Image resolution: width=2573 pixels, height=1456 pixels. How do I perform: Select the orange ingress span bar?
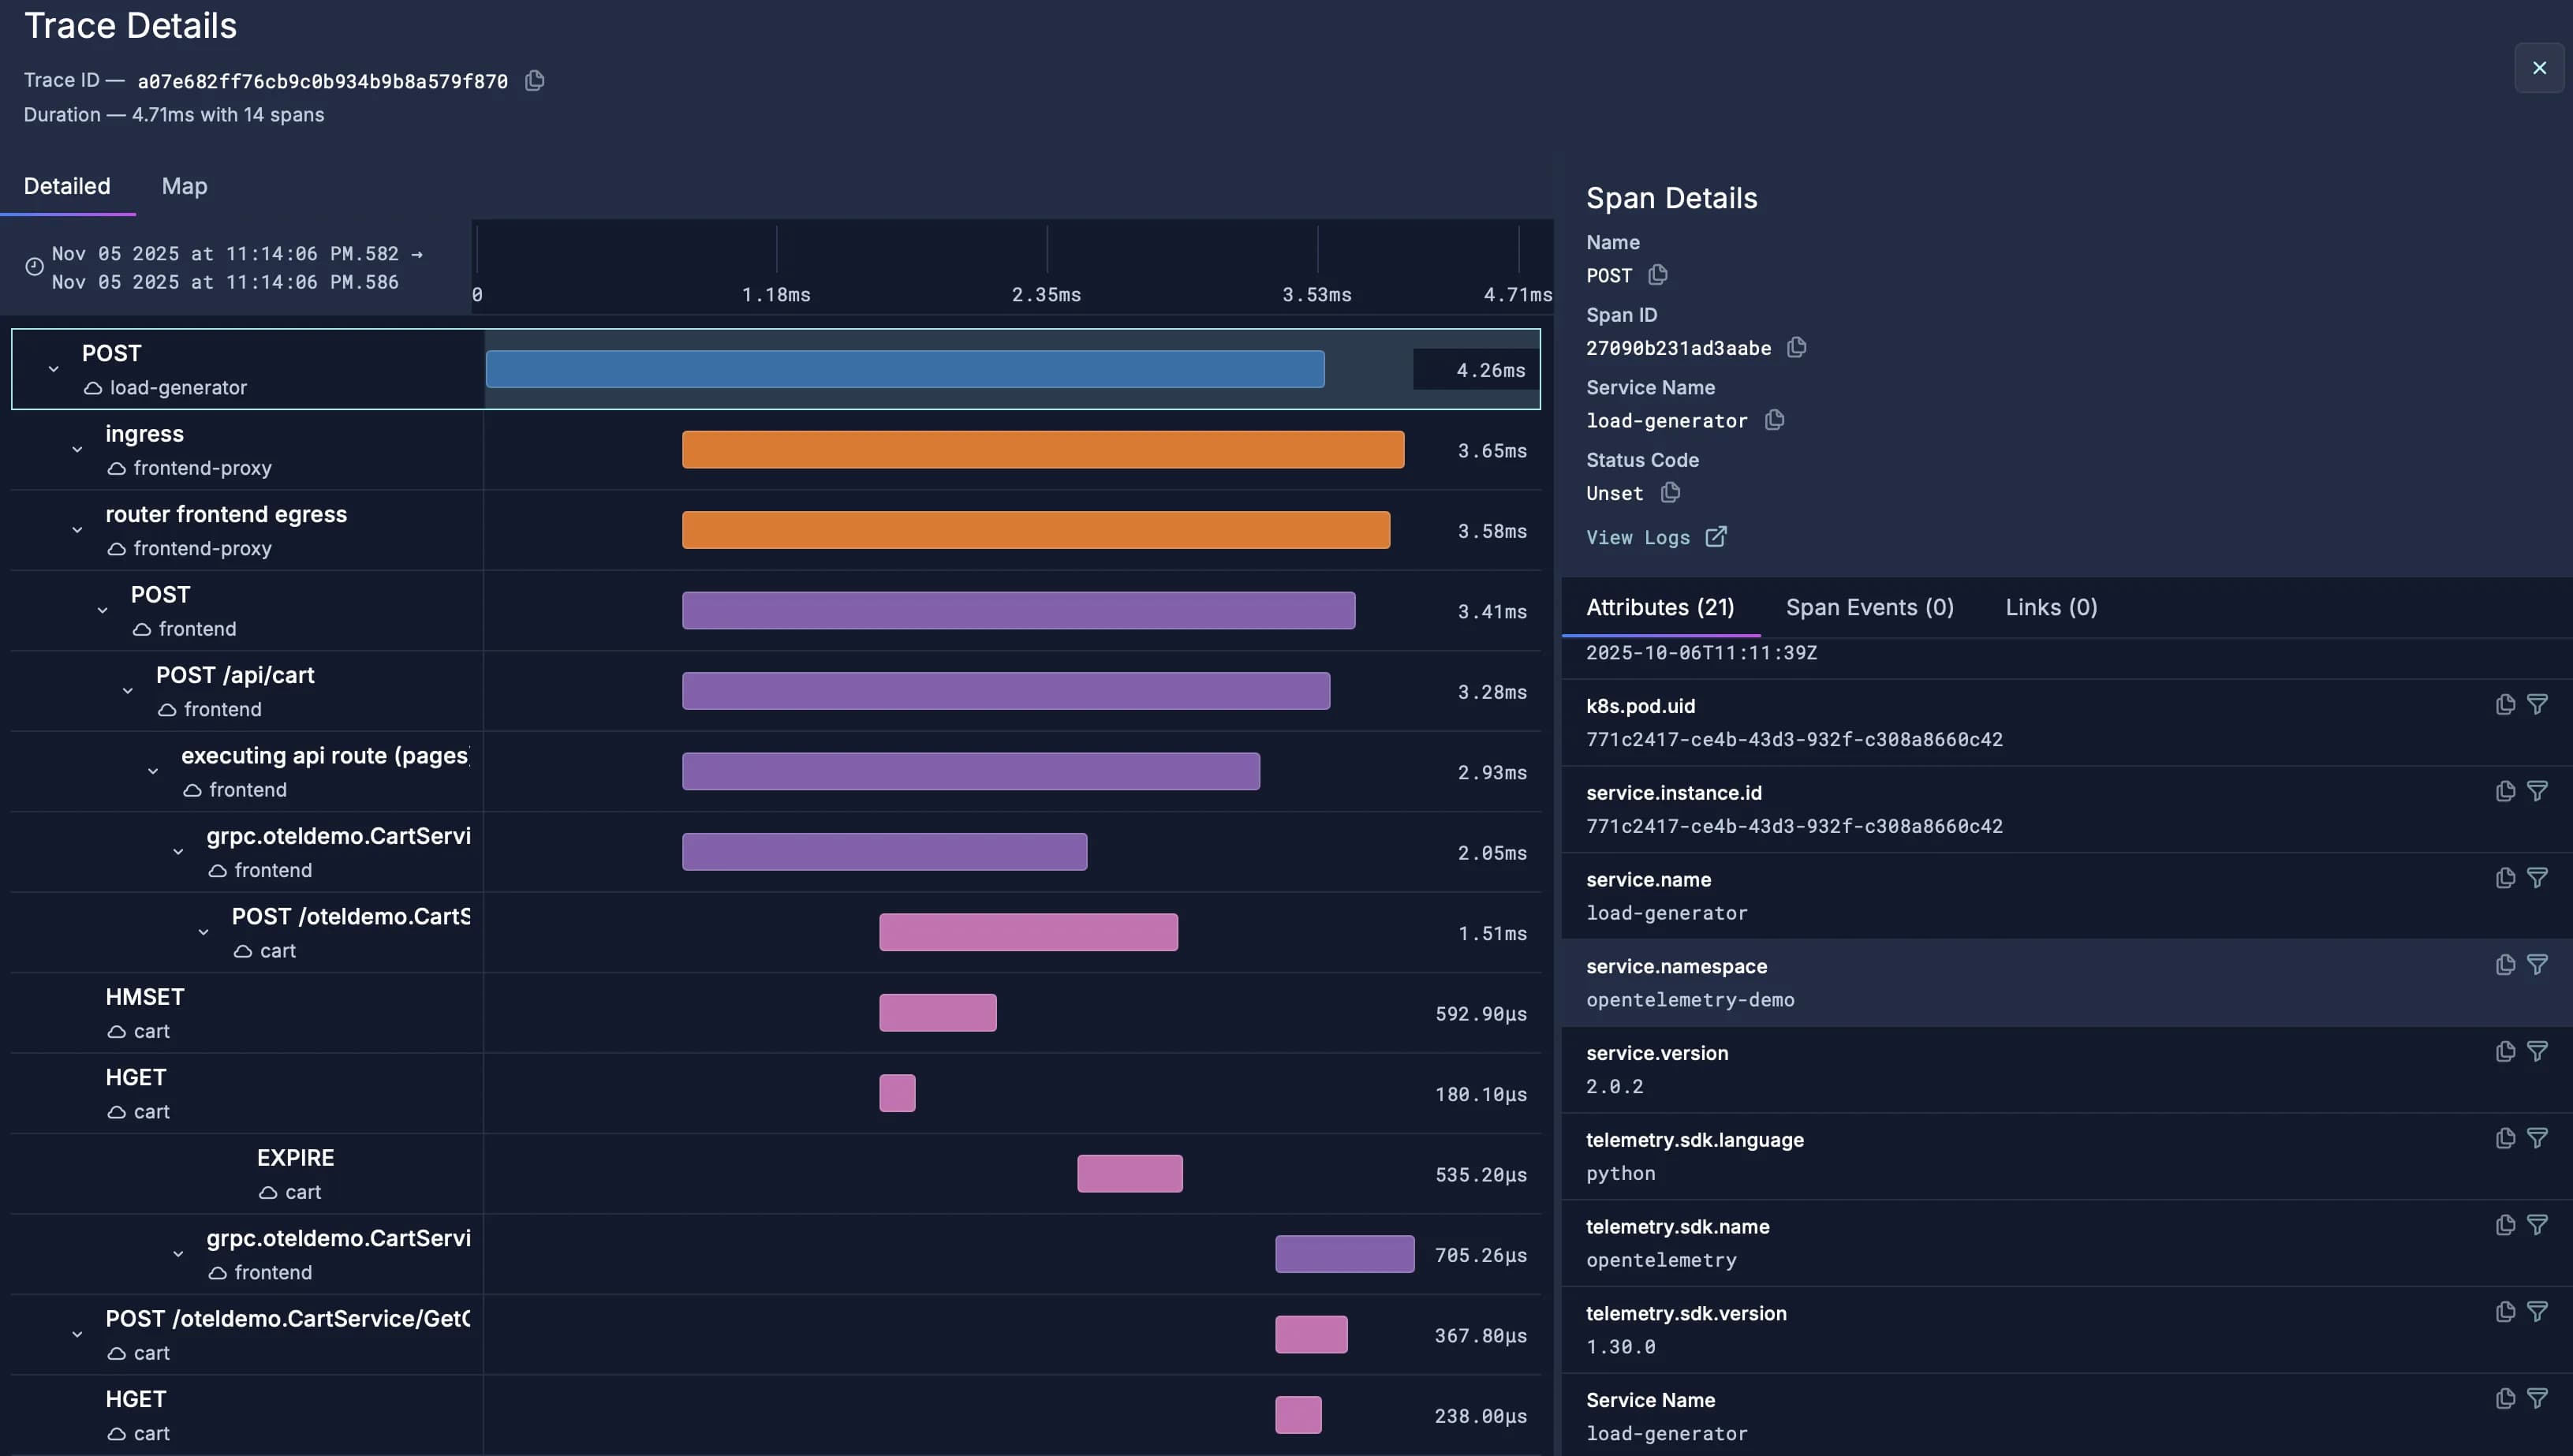1042,450
